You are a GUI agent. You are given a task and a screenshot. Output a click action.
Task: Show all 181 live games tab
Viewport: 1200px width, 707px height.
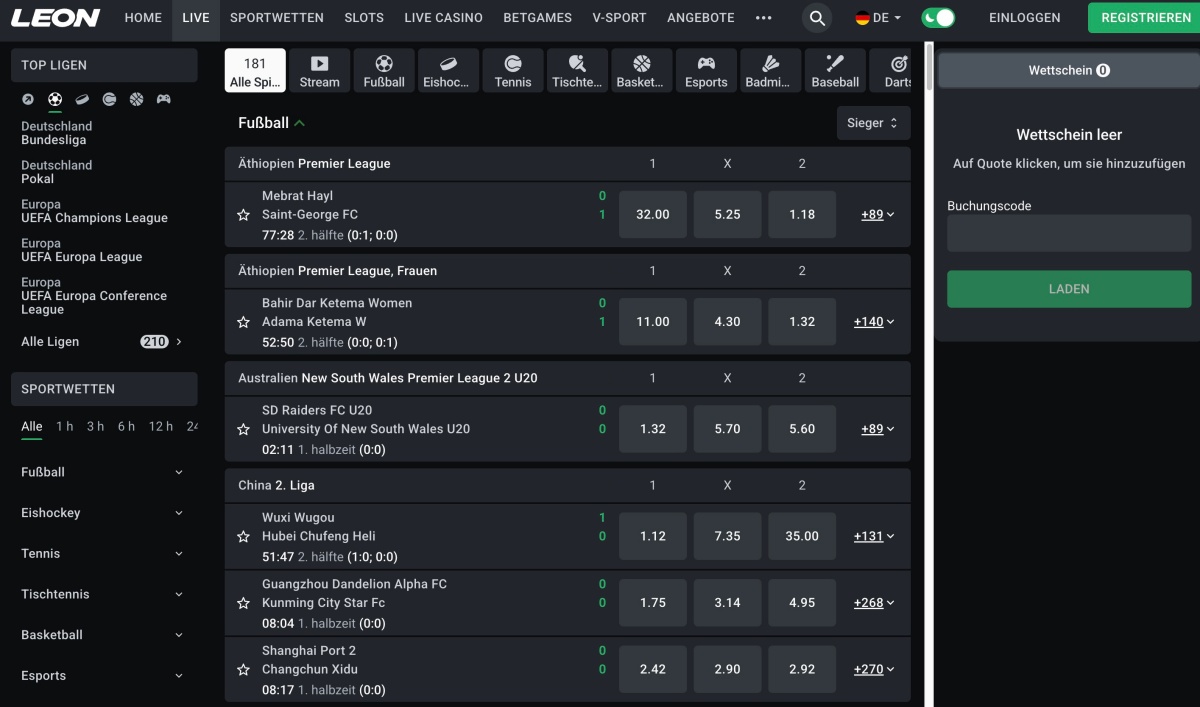255,71
